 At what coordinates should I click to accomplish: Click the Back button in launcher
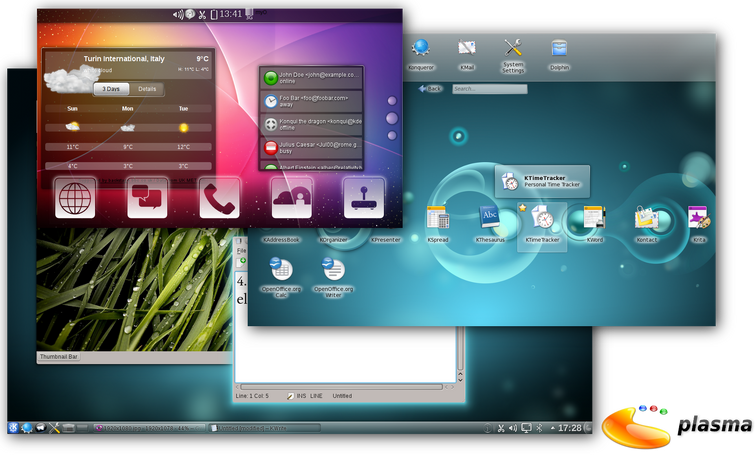click(430, 89)
